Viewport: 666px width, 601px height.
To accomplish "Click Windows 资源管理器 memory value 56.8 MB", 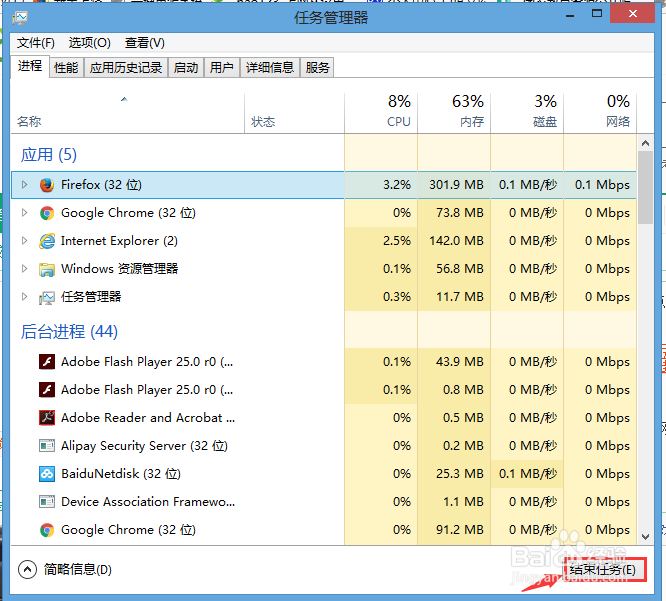I will tap(460, 269).
